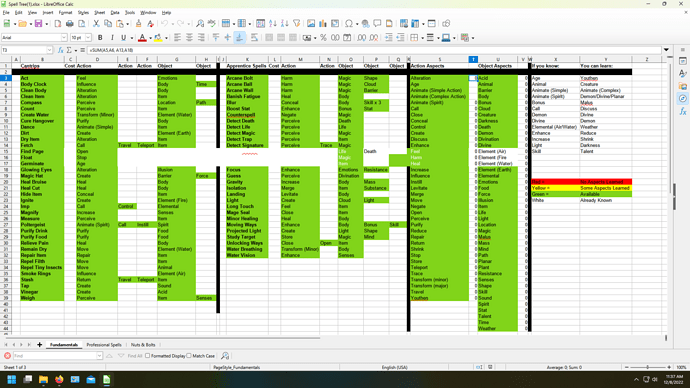
Task: Open the Function Wizard icon
Action: point(61,50)
